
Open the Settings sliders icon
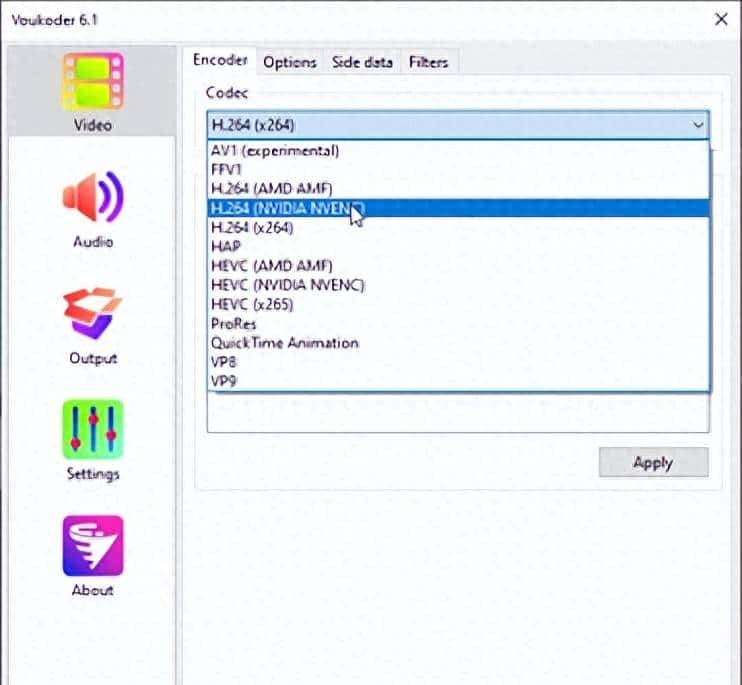93,429
